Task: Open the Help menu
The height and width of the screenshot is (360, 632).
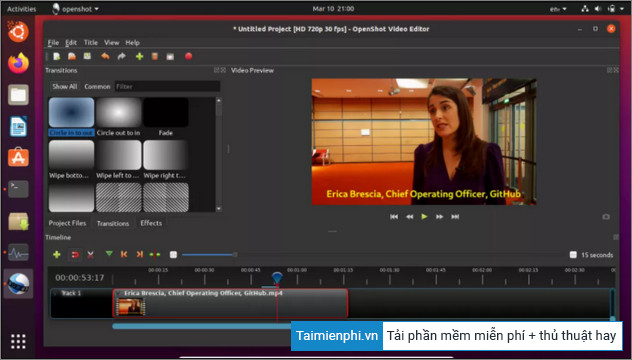Action: [x=132, y=43]
